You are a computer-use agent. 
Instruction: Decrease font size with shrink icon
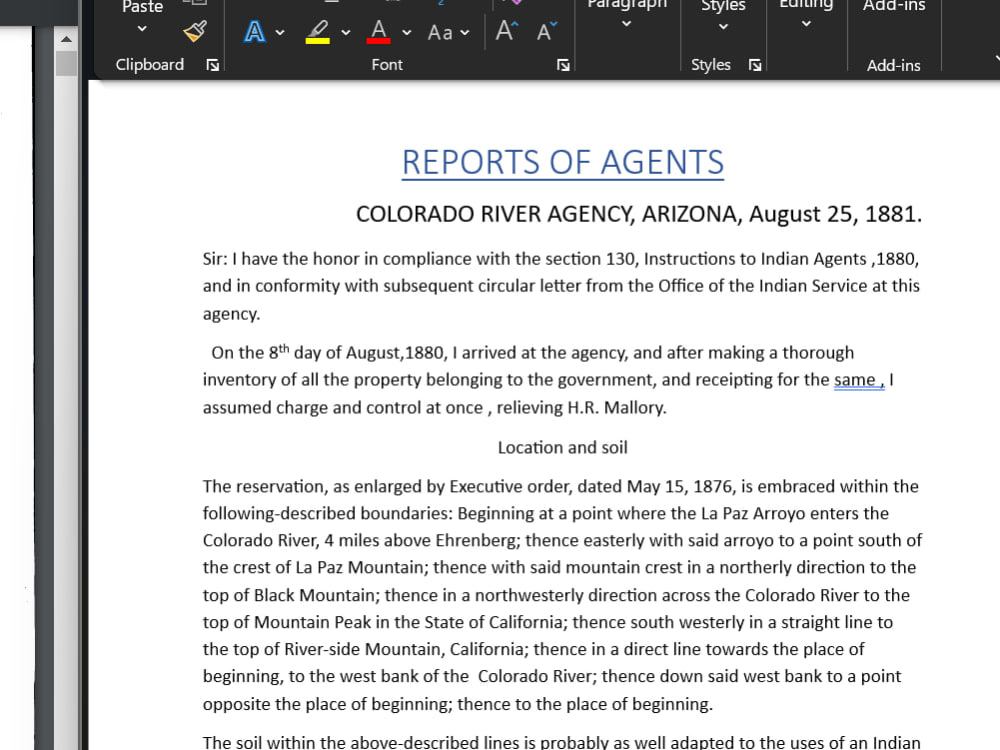547,31
